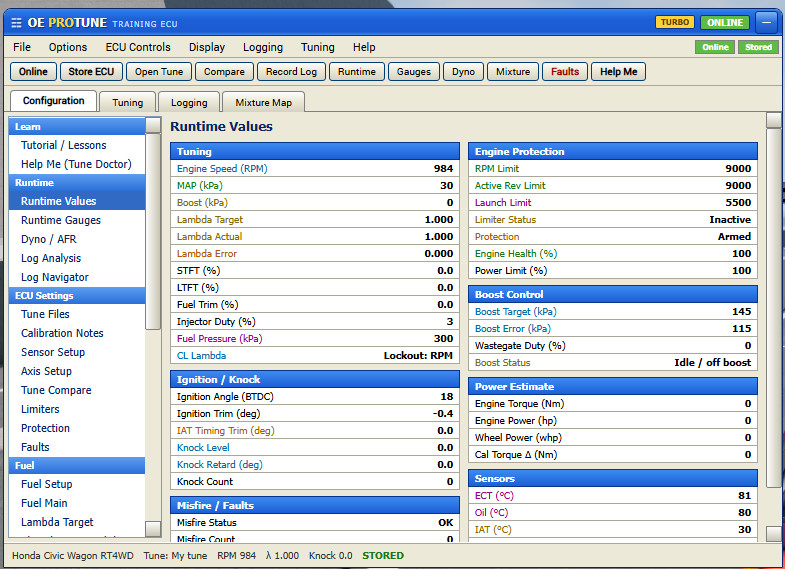Click the Open Tune button
785x569 pixels.
(x=159, y=72)
